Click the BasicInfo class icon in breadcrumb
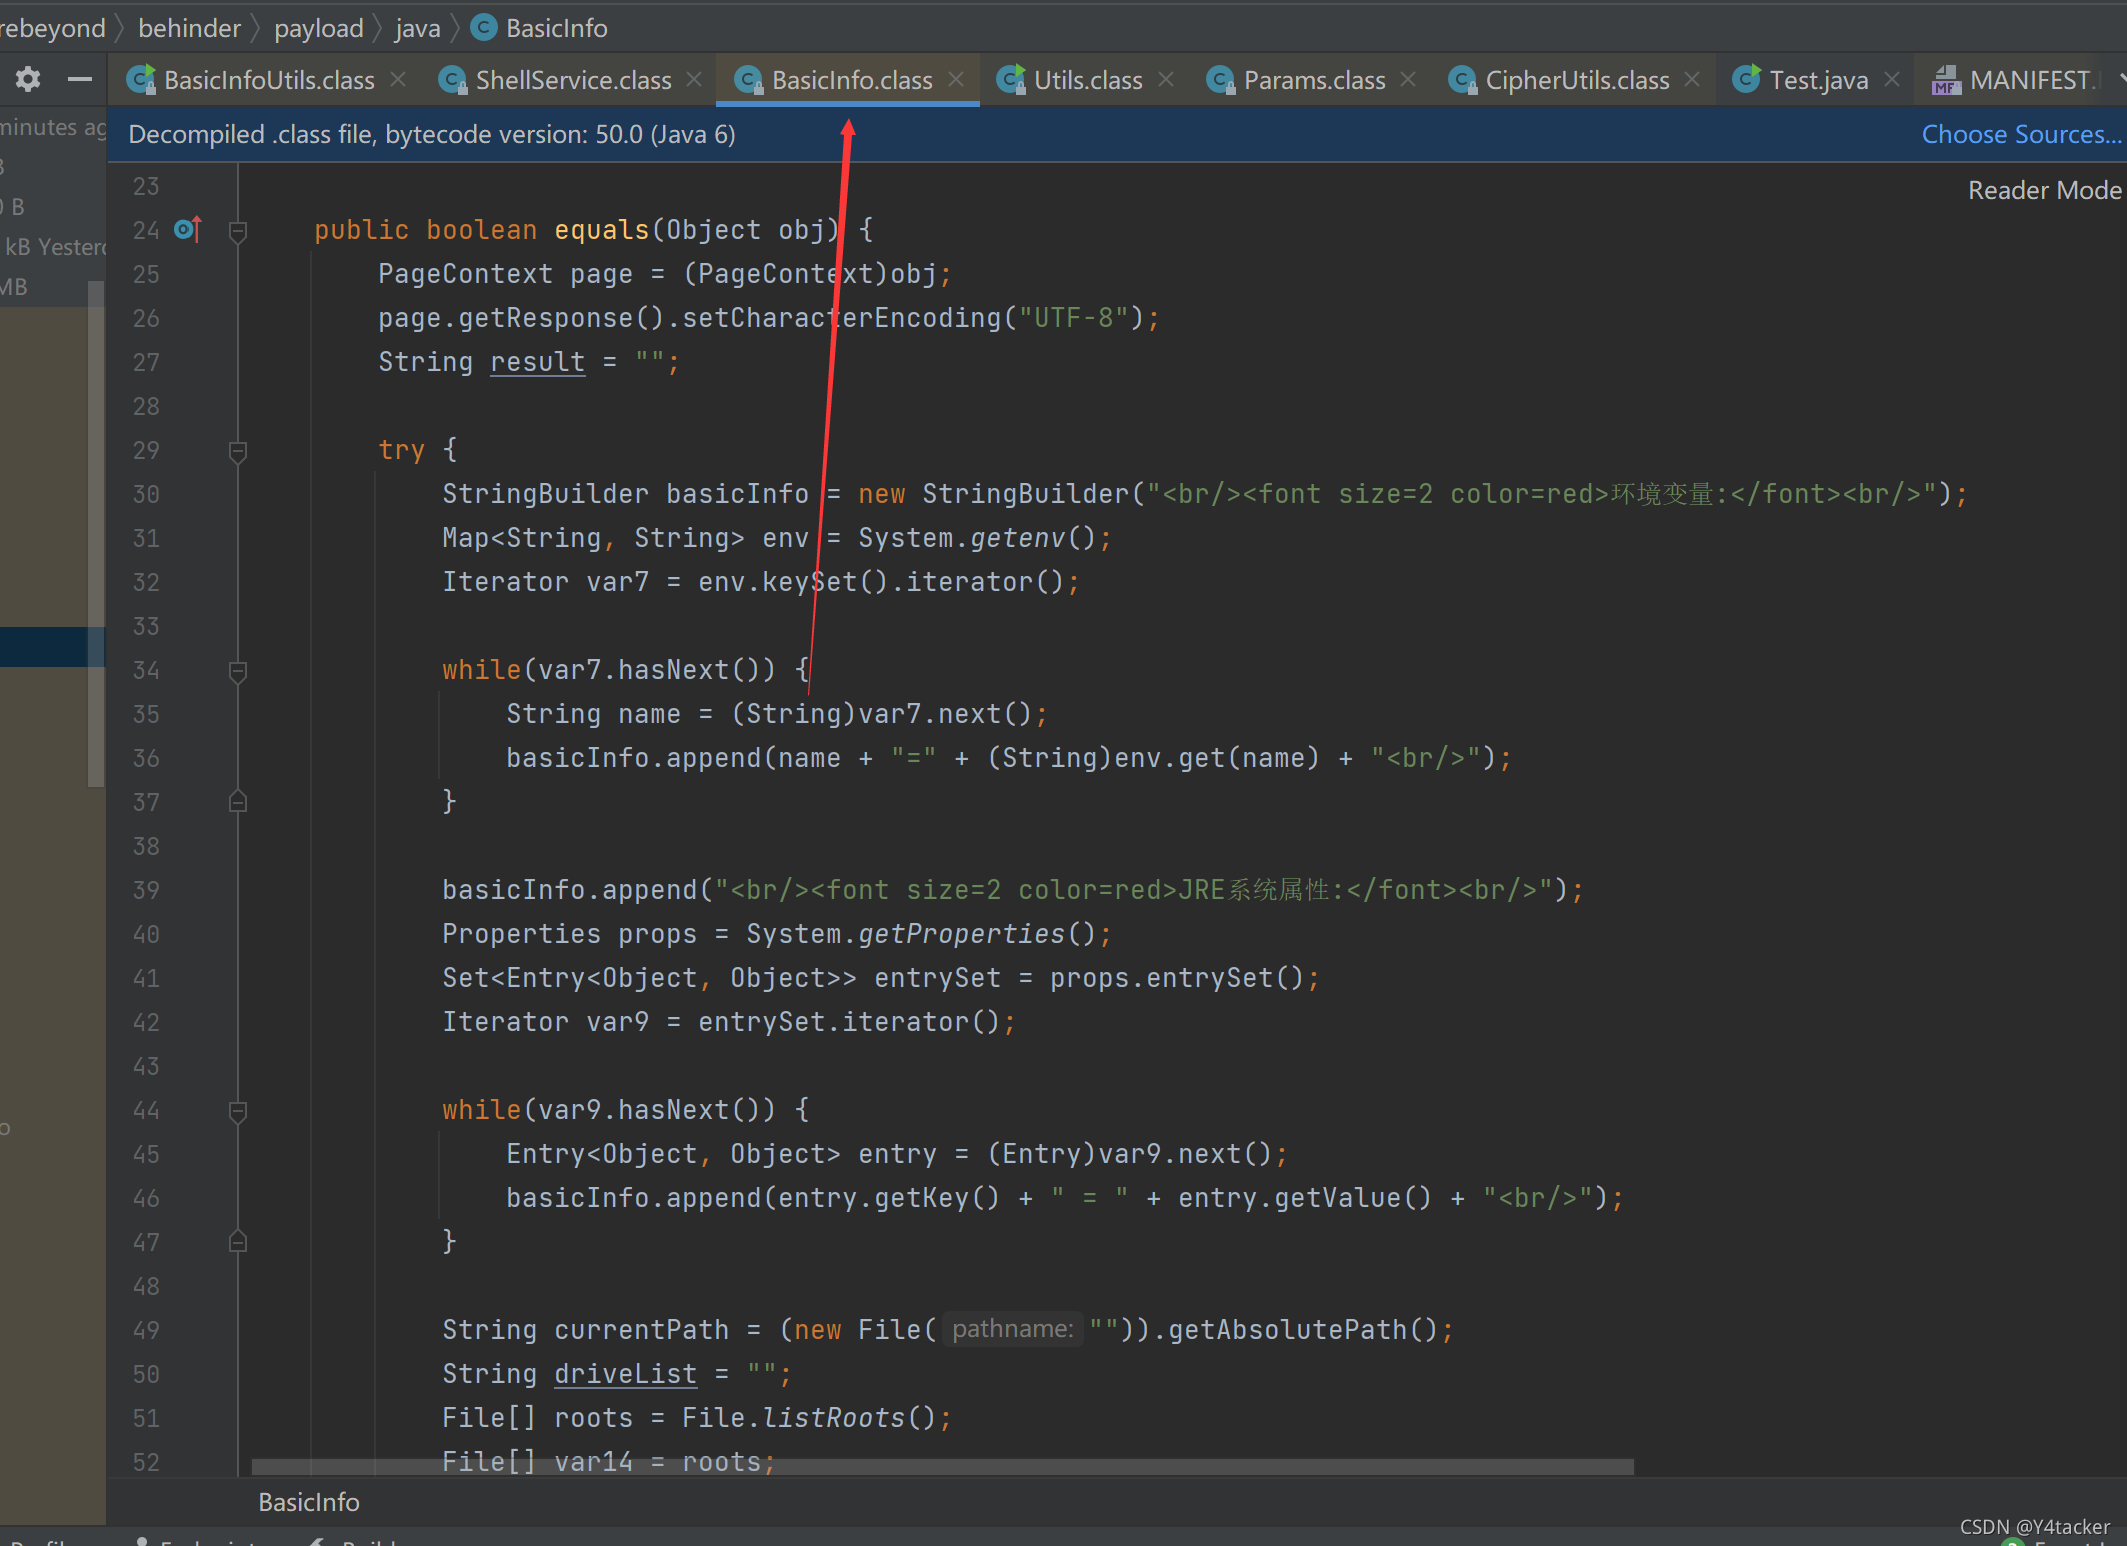 484,27
